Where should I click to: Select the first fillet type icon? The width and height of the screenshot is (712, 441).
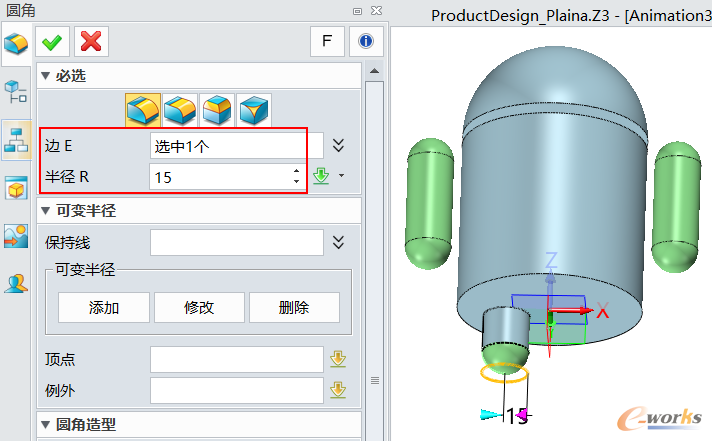click(x=143, y=109)
